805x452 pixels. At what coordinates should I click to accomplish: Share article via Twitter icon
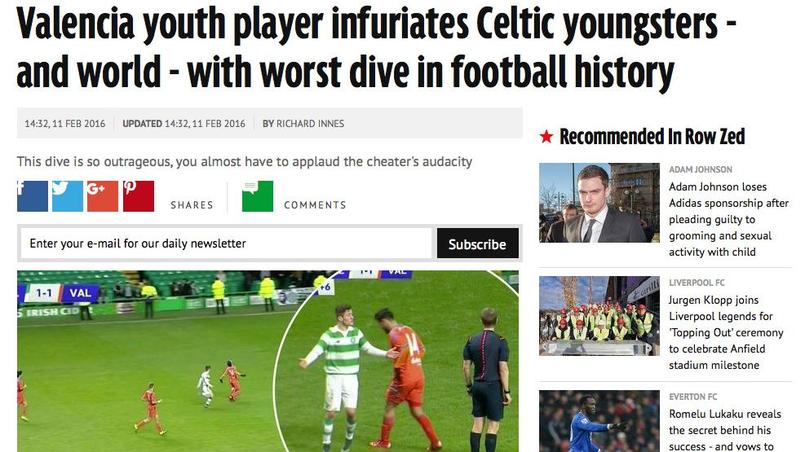[x=67, y=196]
